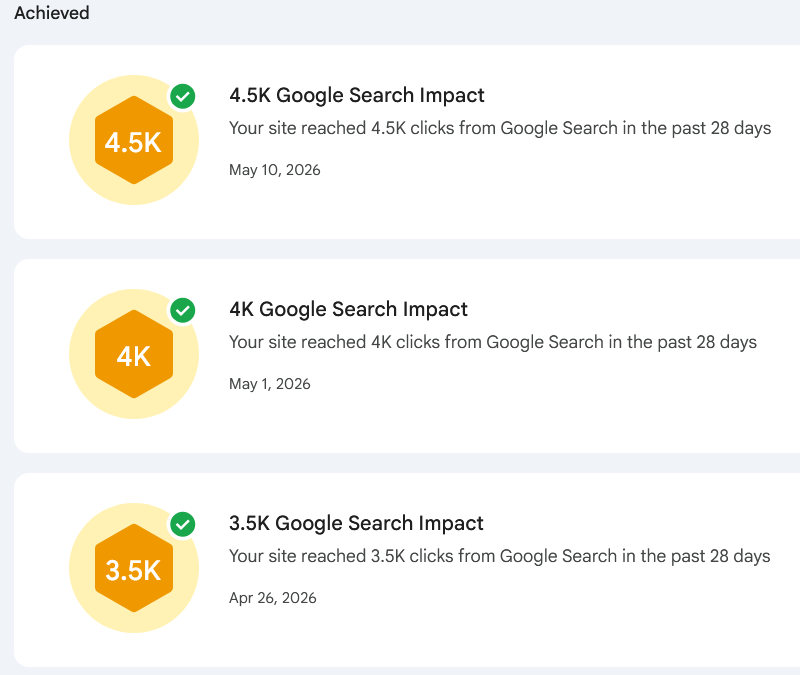The image size is (800, 675).
Task: Click green checkmark on 3.5K badge
Action: pyautogui.click(x=183, y=524)
